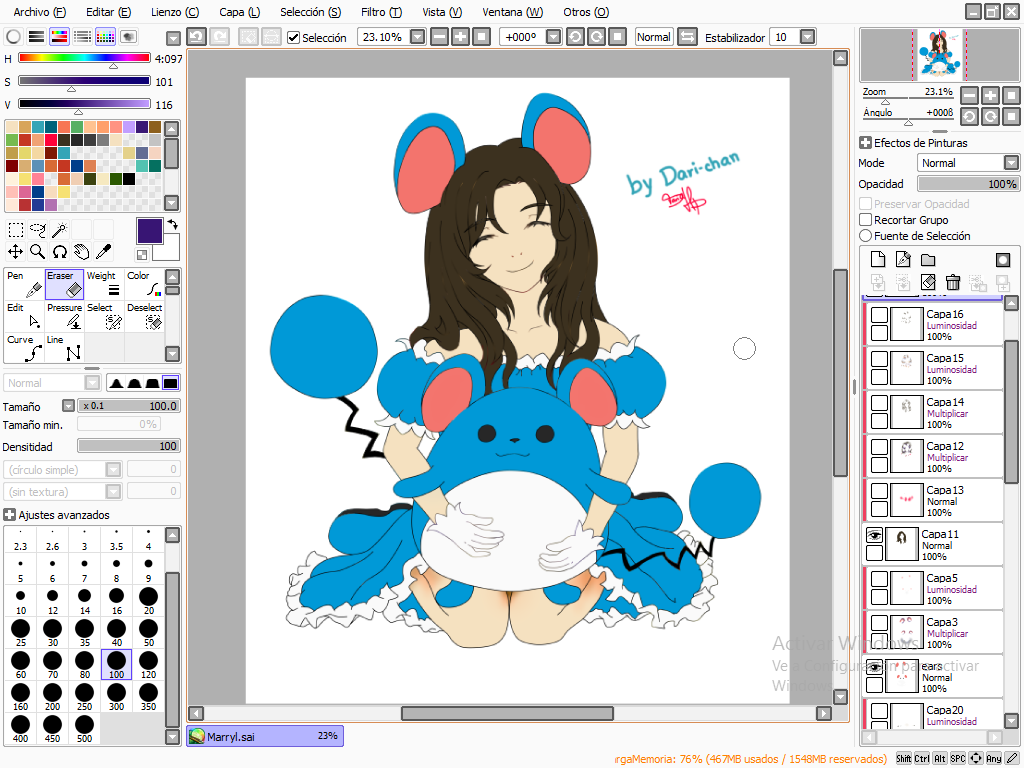Select the hand pan tool

(x=82, y=251)
